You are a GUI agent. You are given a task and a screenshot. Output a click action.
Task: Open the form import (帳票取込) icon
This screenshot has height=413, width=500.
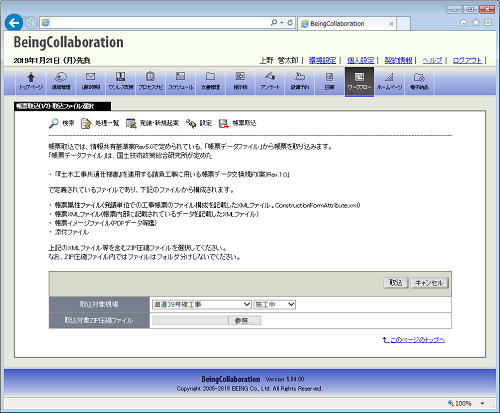tap(224, 123)
